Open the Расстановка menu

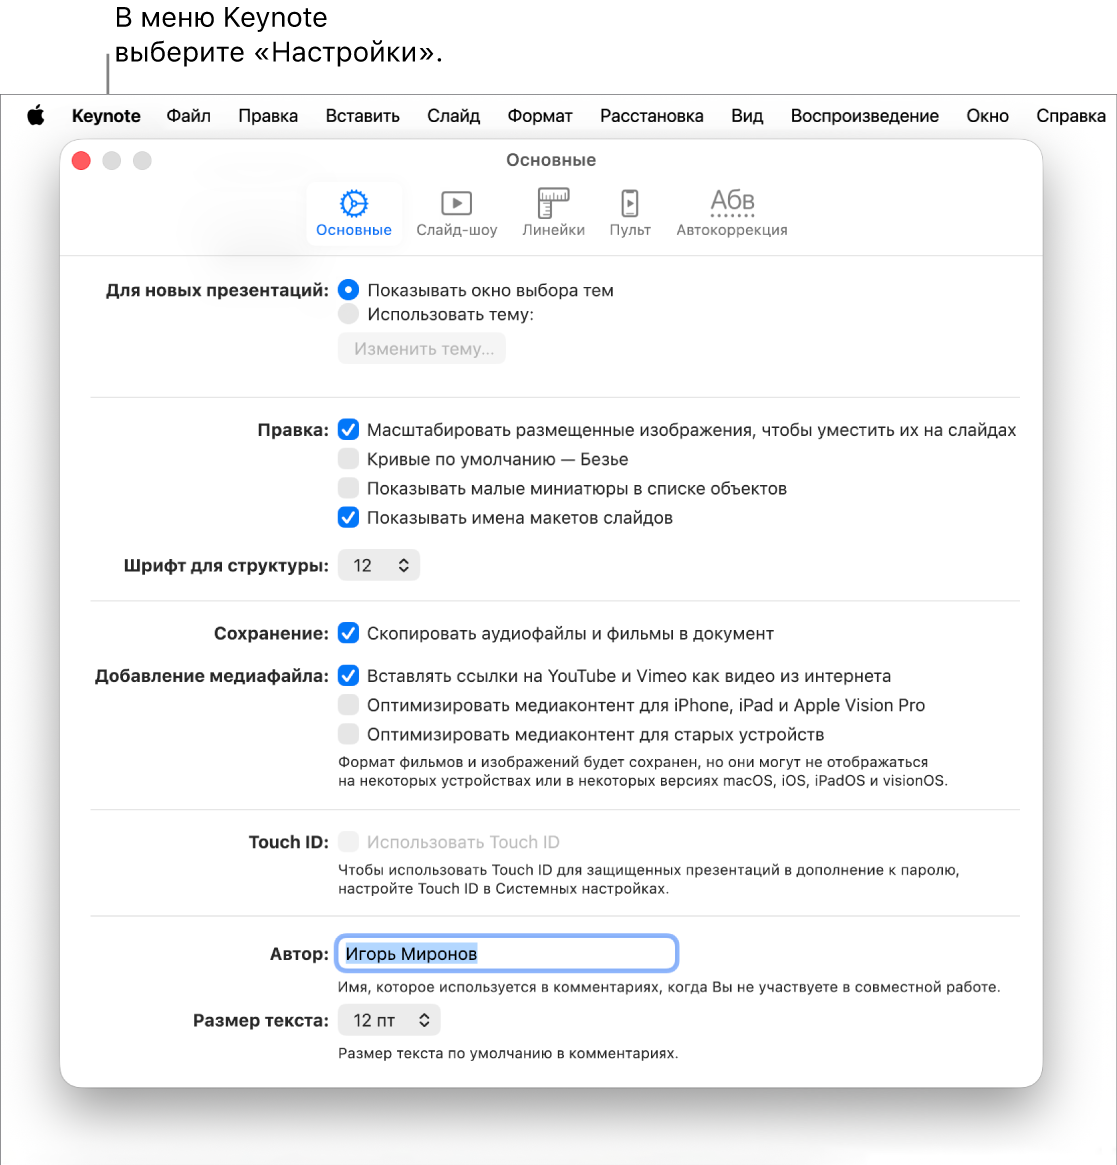[652, 116]
